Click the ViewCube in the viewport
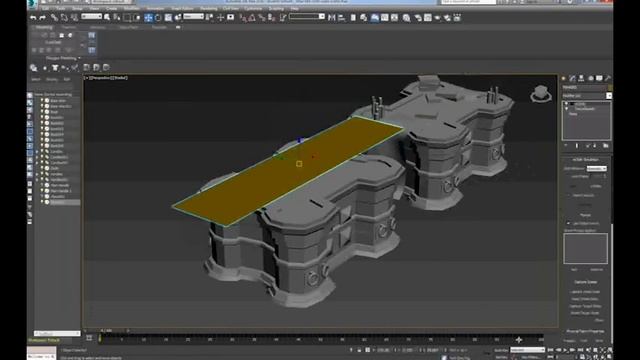 (541, 94)
